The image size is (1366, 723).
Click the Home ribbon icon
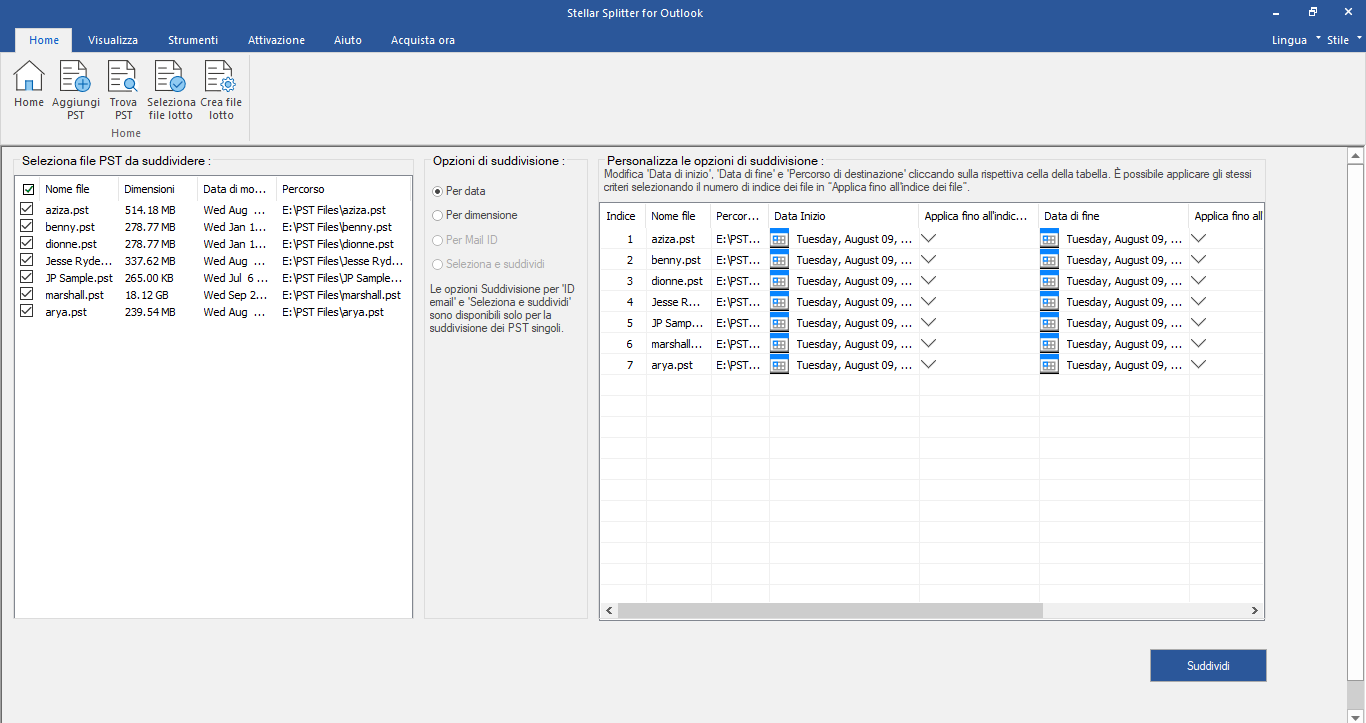pyautogui.click(x=29, y=84)
